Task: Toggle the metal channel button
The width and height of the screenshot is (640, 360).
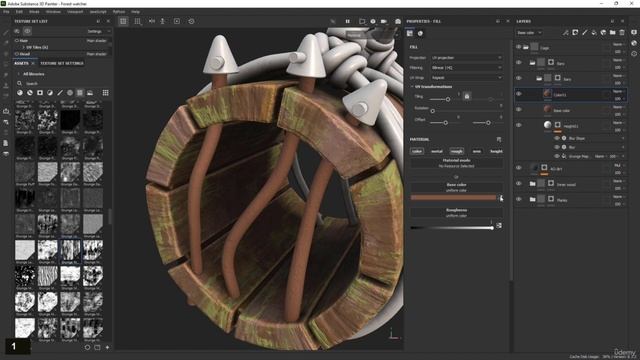Action: [437, 151]
